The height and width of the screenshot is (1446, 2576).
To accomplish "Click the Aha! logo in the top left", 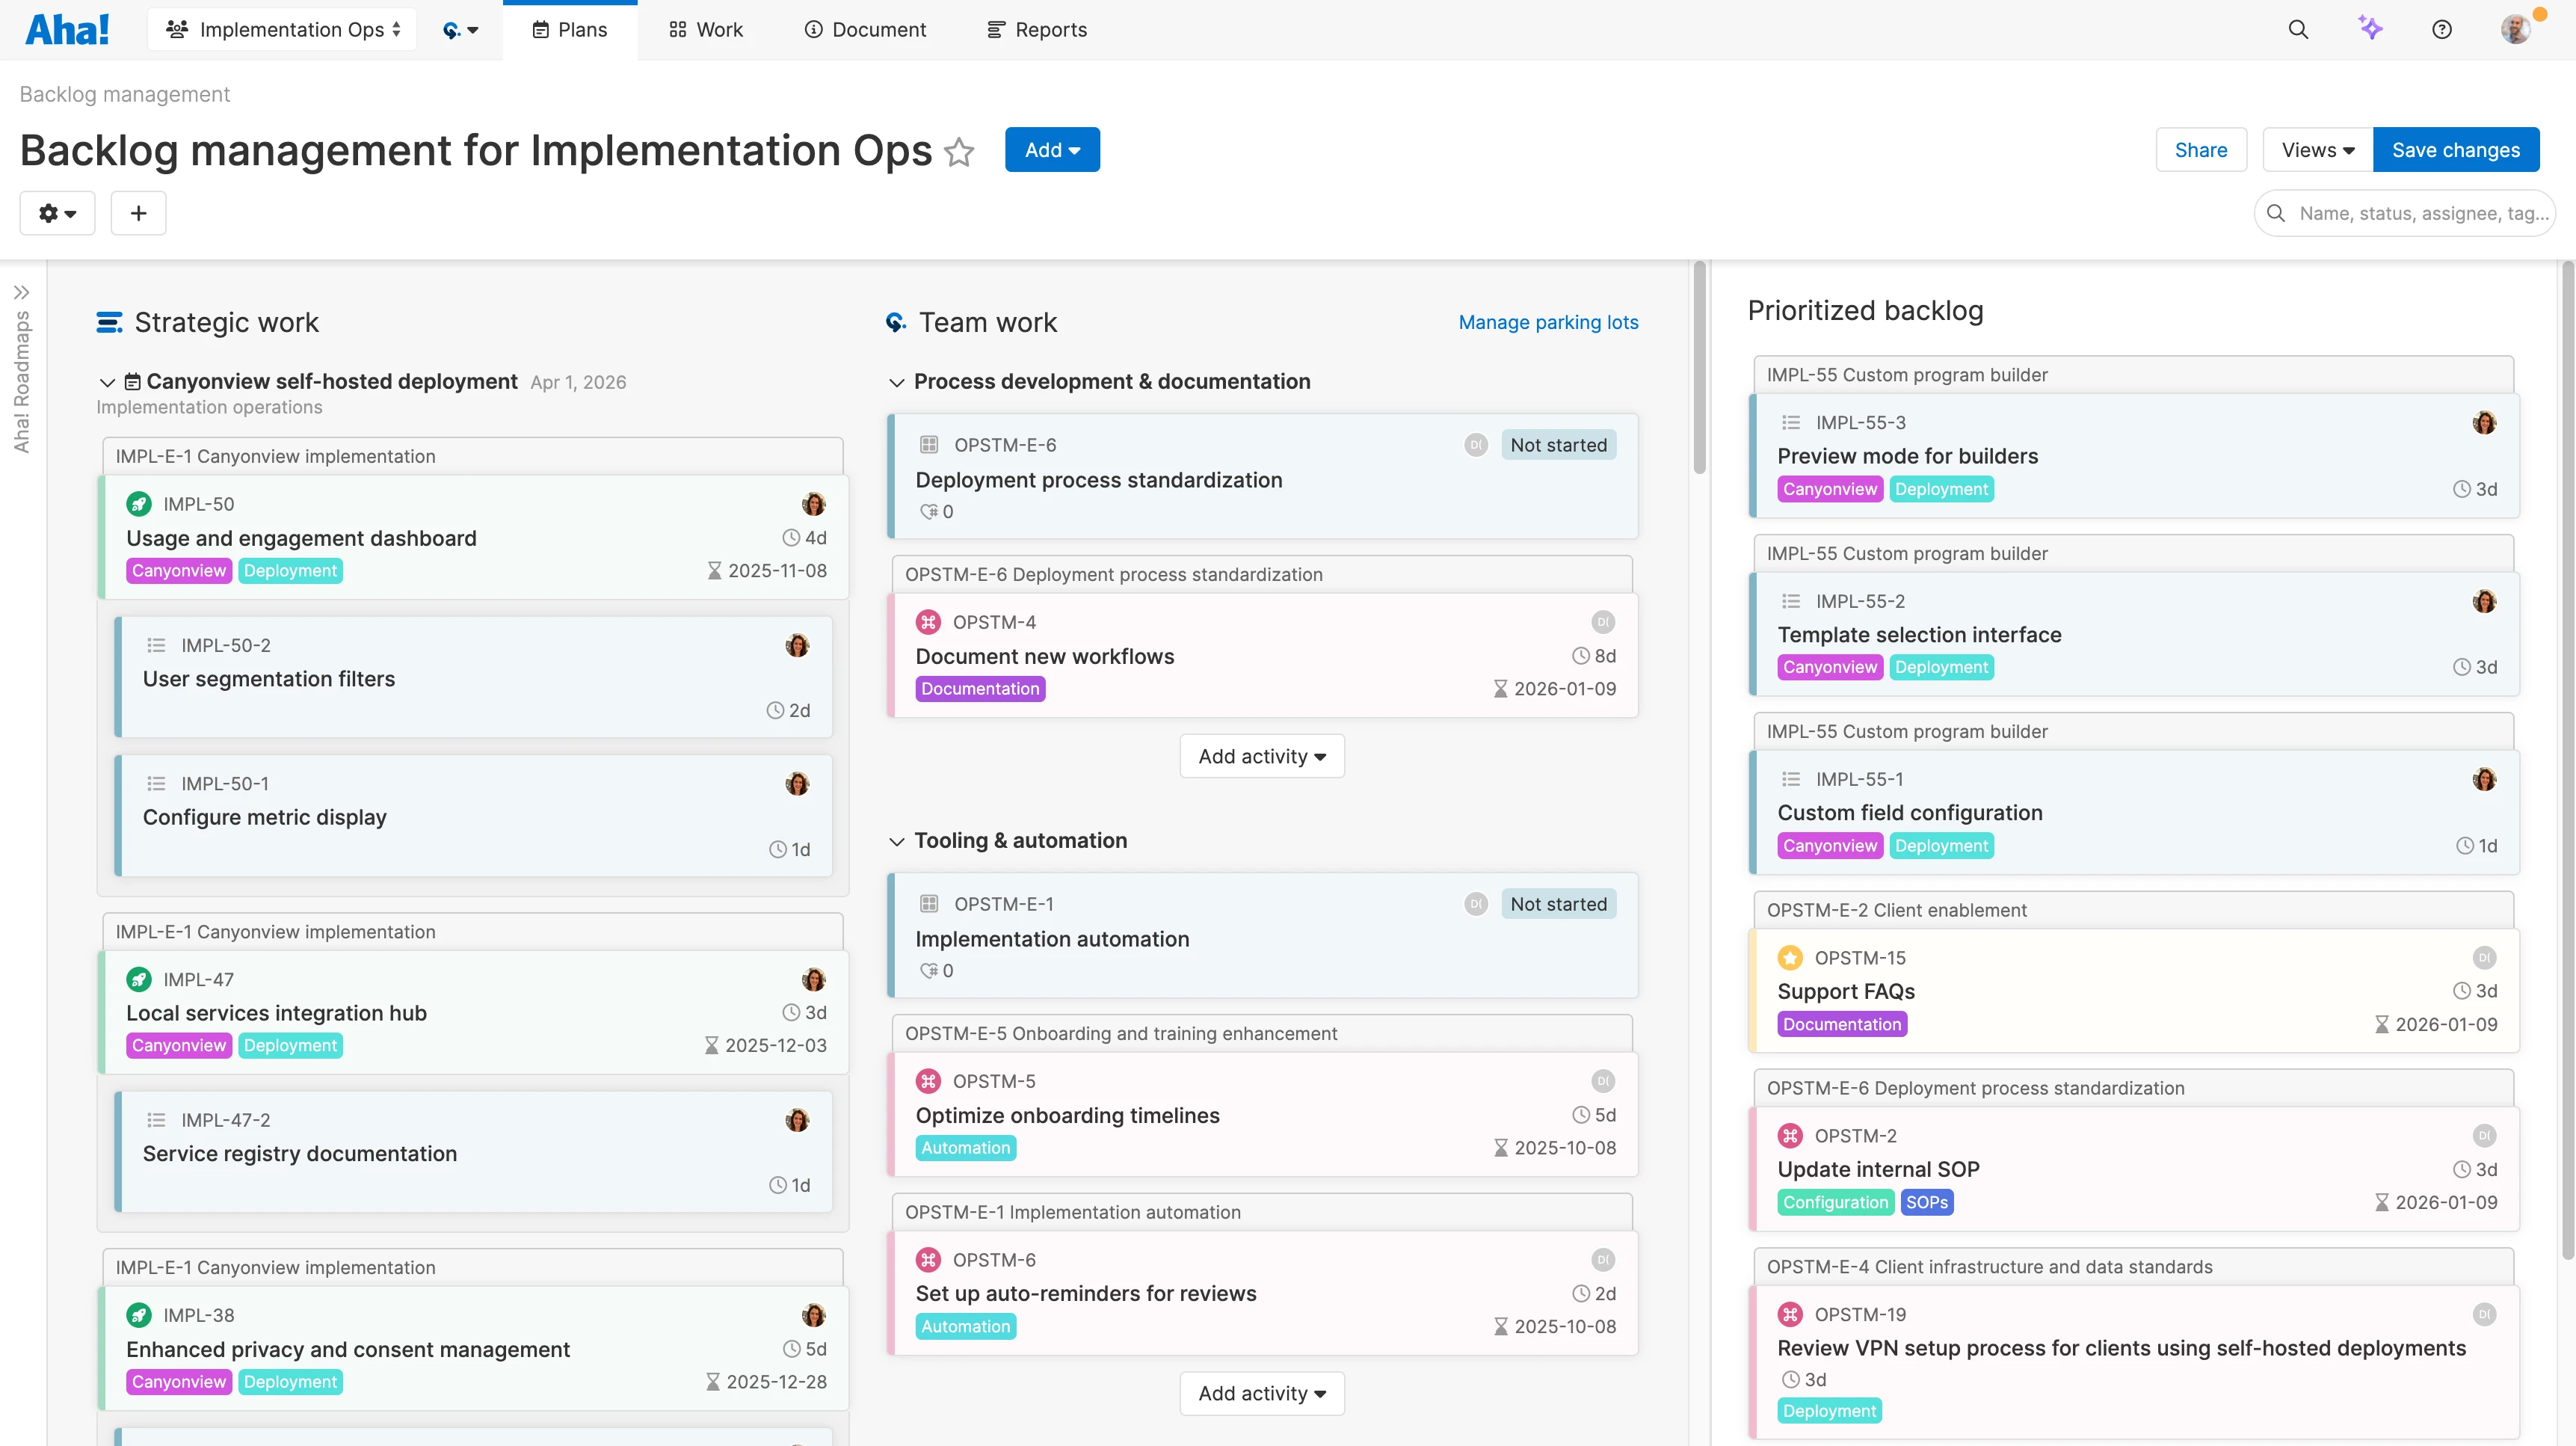I will coord(66,28).
